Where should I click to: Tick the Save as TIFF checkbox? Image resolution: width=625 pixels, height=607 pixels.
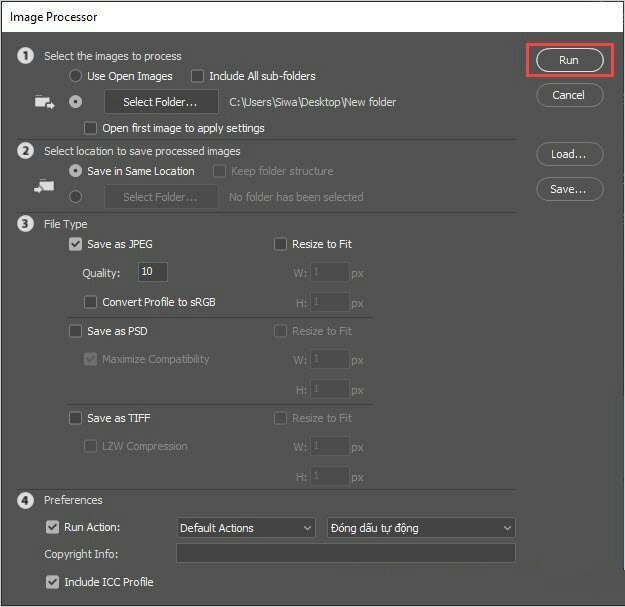tap(75, 418)
